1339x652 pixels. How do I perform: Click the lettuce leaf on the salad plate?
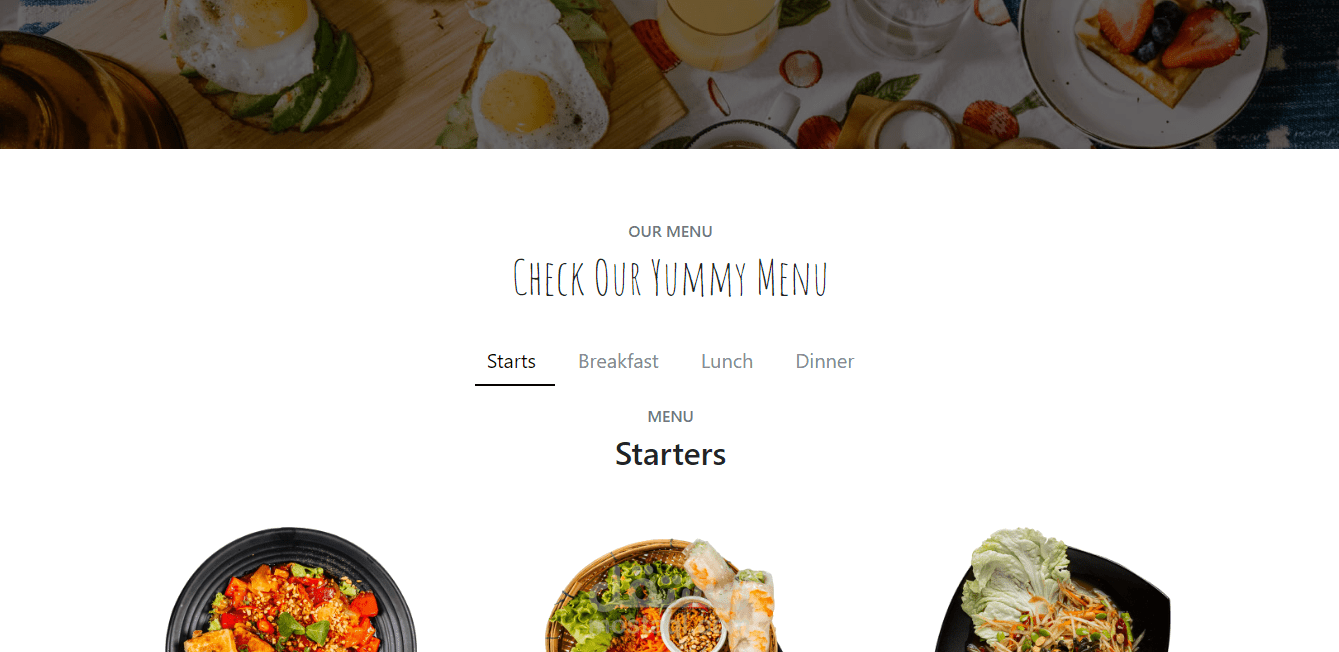(1012, 570)
